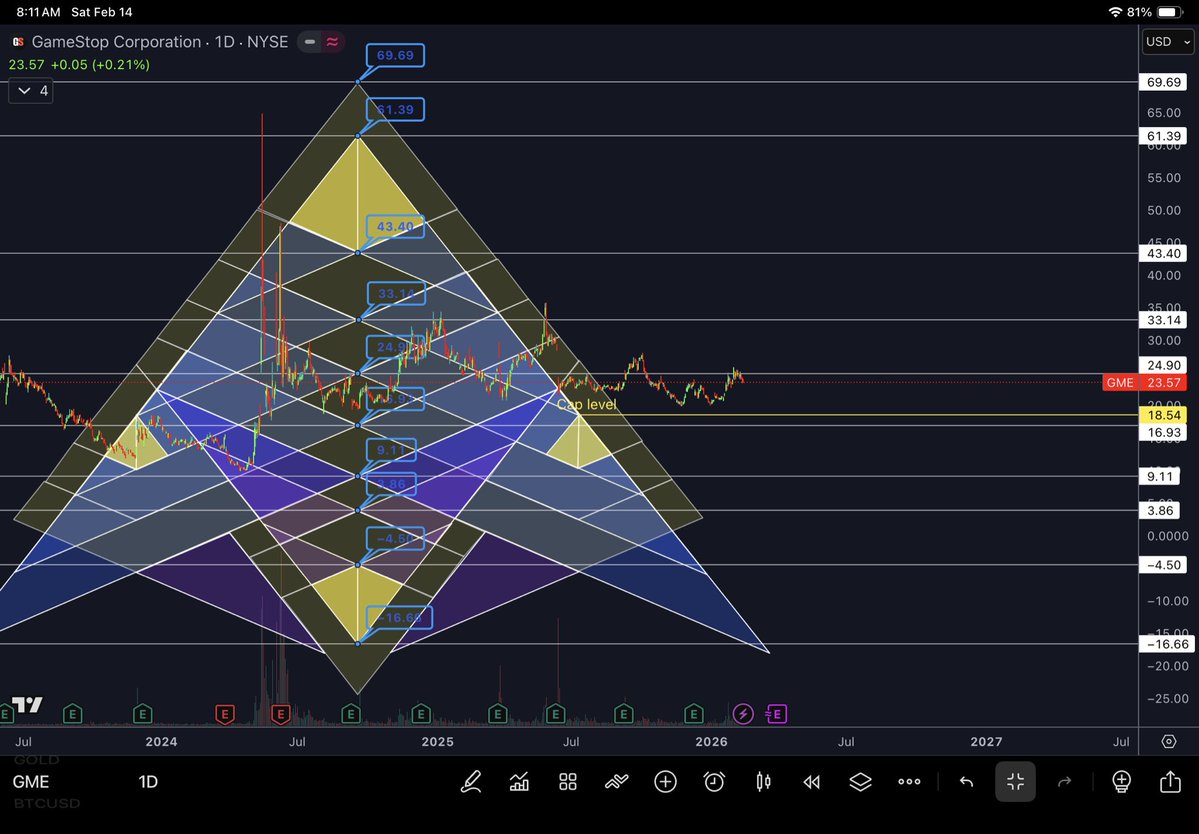Tap the -16.66 price axis label
This screenshot has height=834, width=1199.
coord(1165,644)
